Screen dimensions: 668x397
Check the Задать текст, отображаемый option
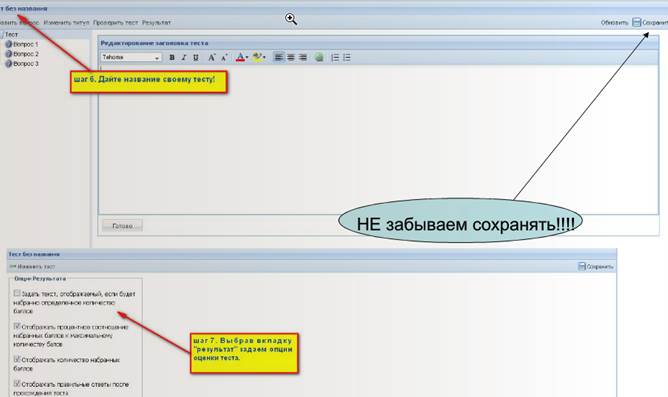coord(17,293)
